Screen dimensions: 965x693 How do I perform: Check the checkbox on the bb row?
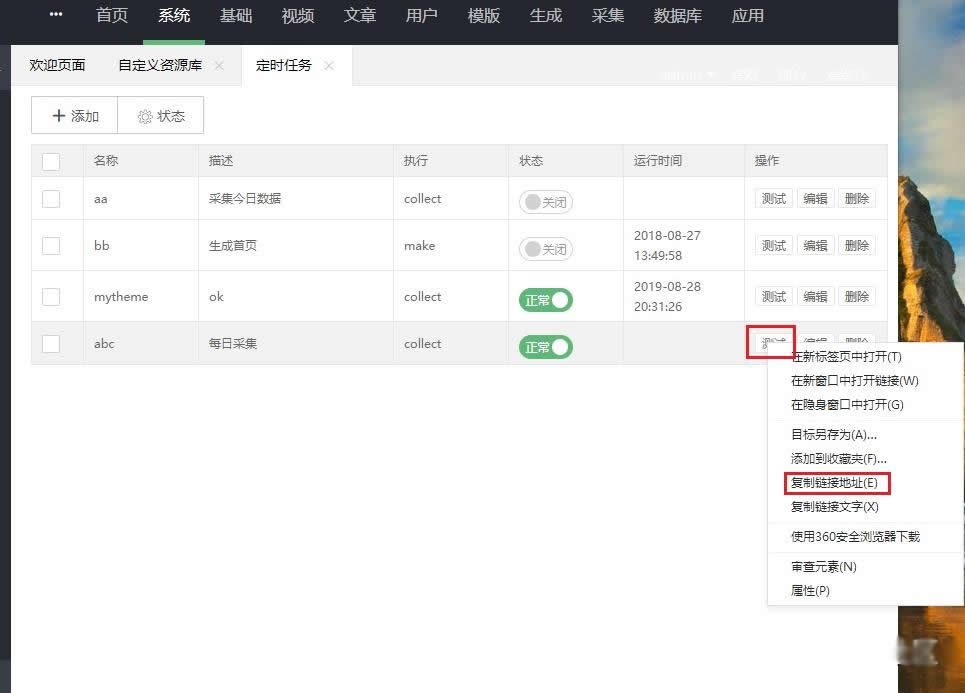pyautogui.click(x=51, y=245)
